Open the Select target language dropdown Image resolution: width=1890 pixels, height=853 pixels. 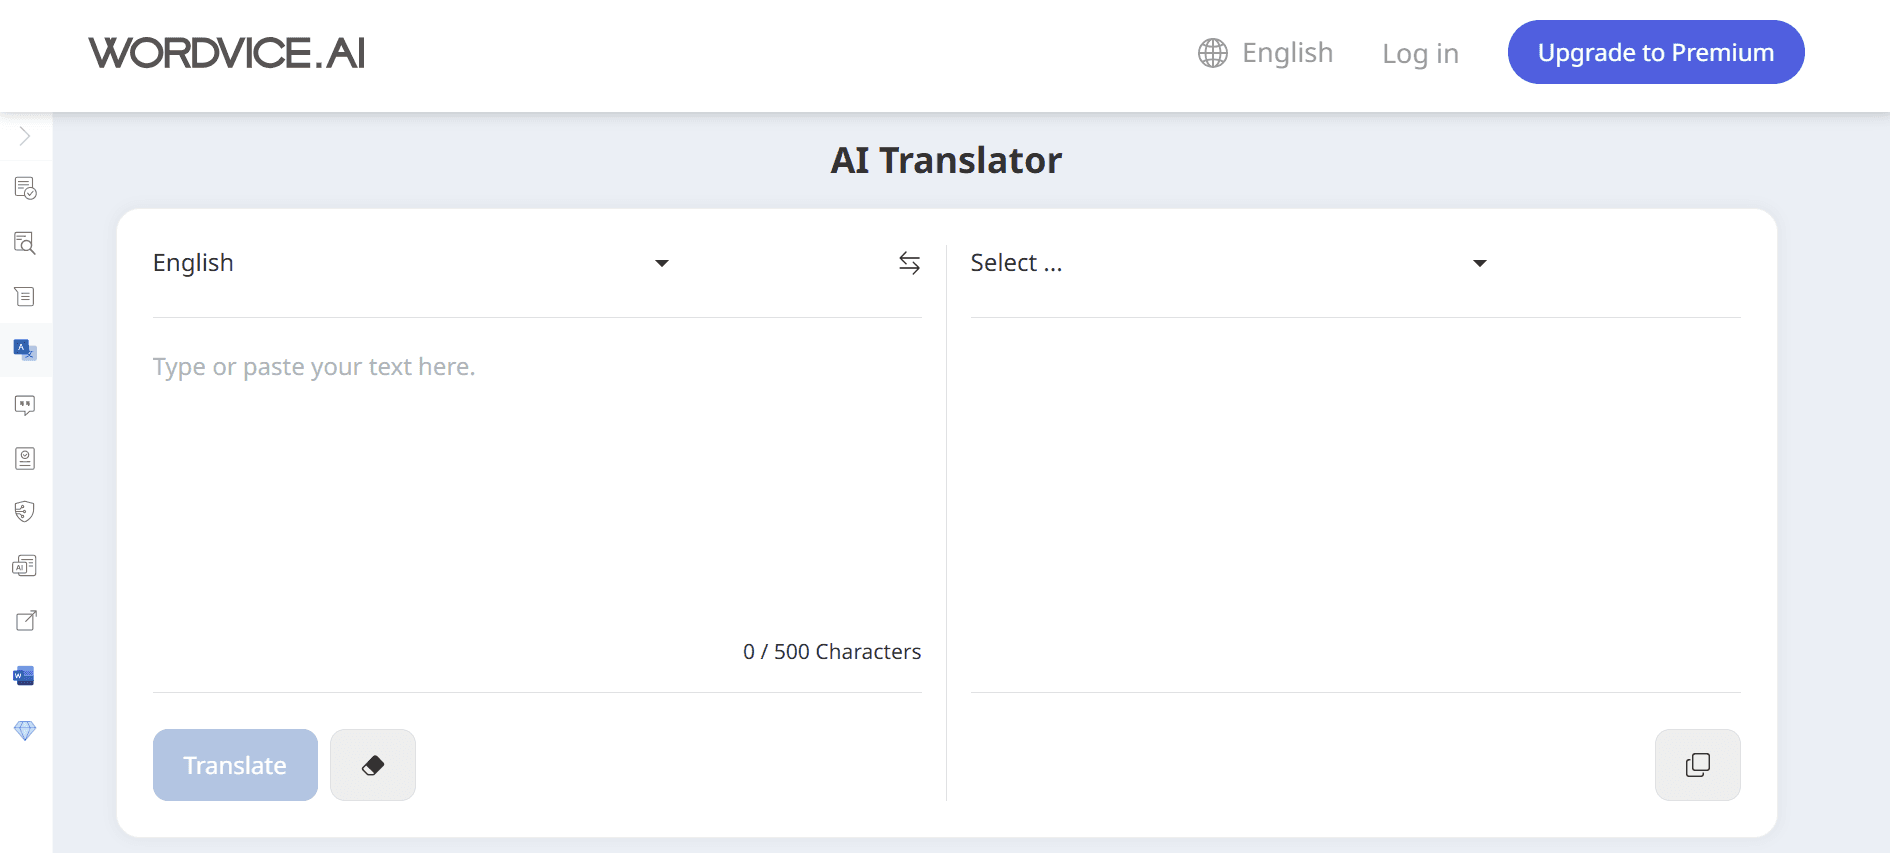click(1229, 263)
